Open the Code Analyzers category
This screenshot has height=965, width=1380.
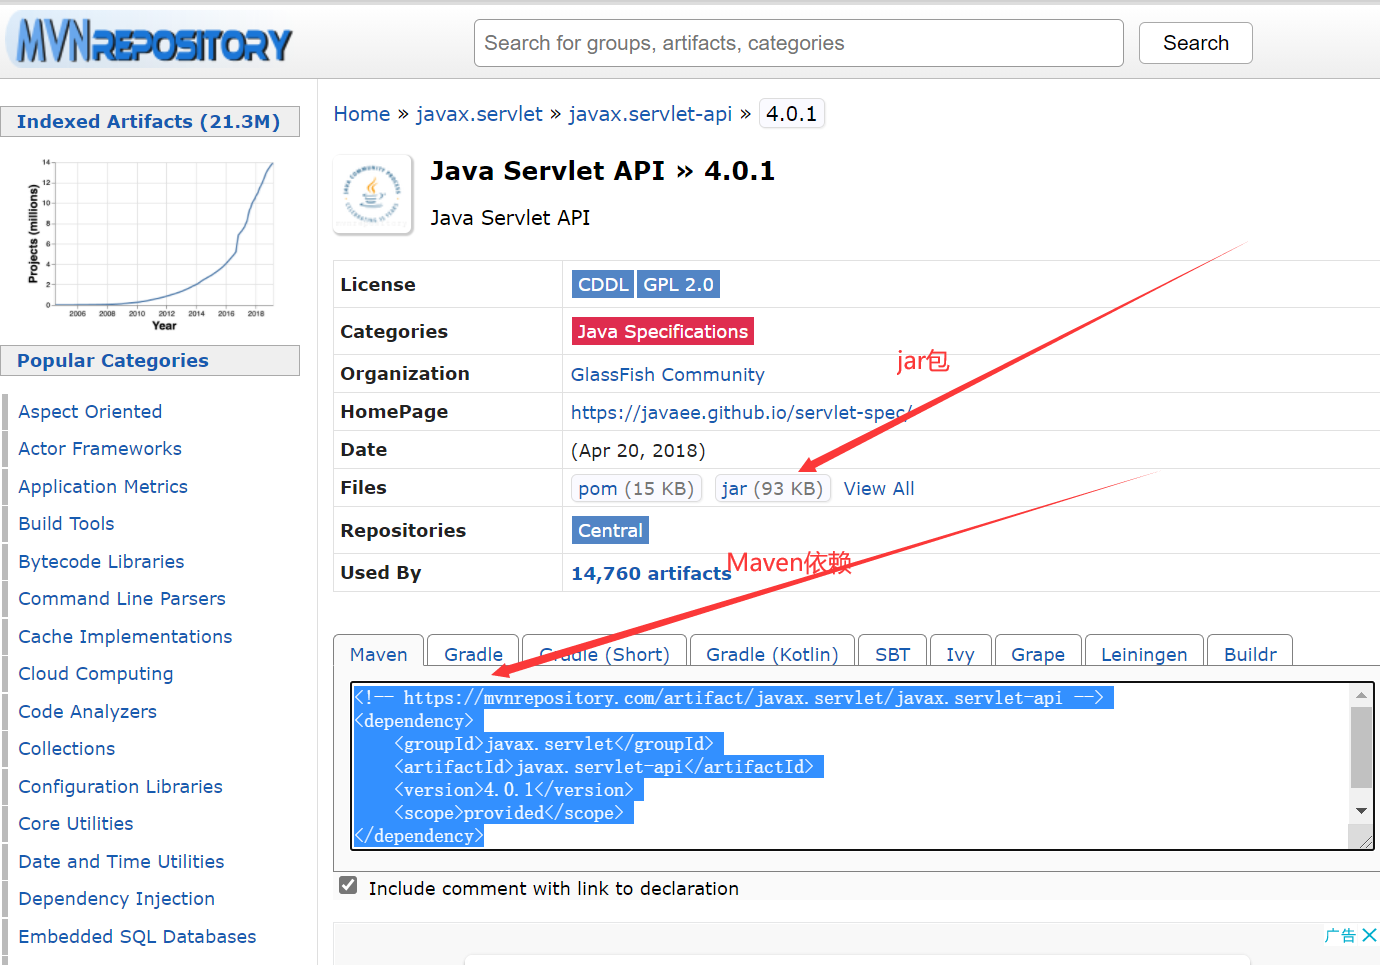[88, 711]
